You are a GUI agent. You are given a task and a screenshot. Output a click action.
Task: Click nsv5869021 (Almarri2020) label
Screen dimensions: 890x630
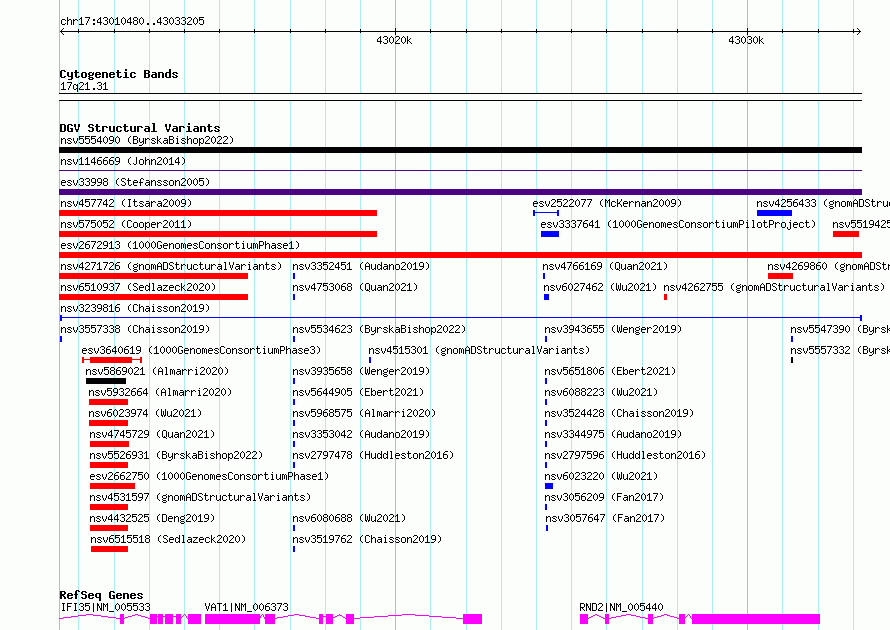coord(157,371)
